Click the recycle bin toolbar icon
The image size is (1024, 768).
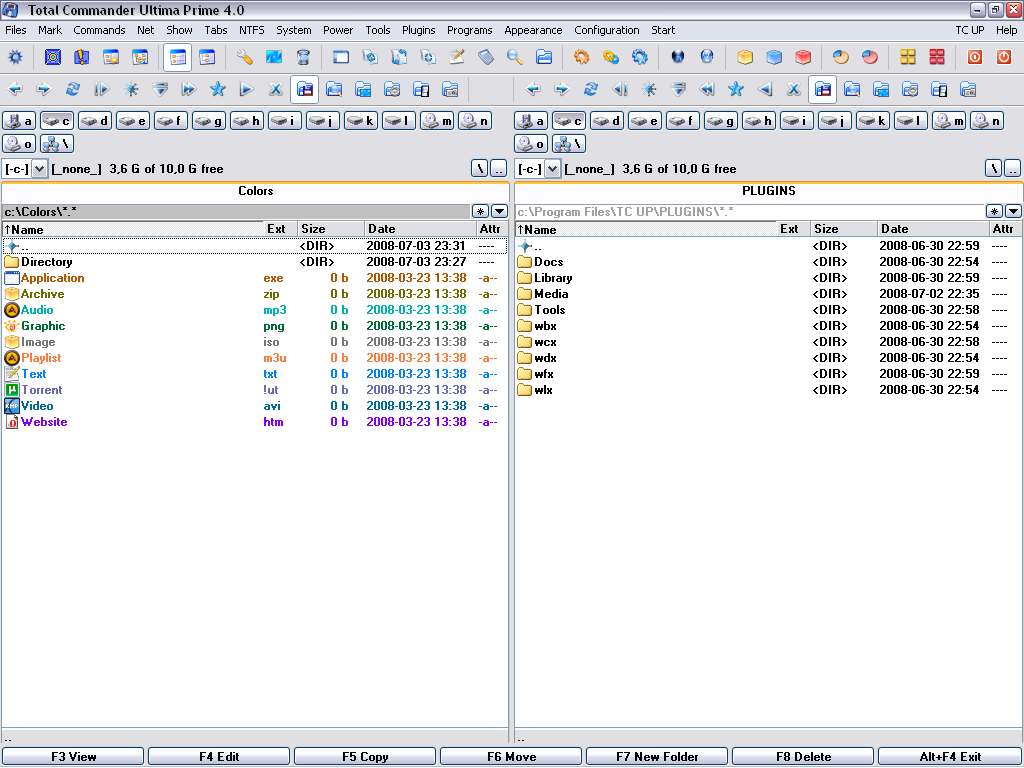coord(303,57)
